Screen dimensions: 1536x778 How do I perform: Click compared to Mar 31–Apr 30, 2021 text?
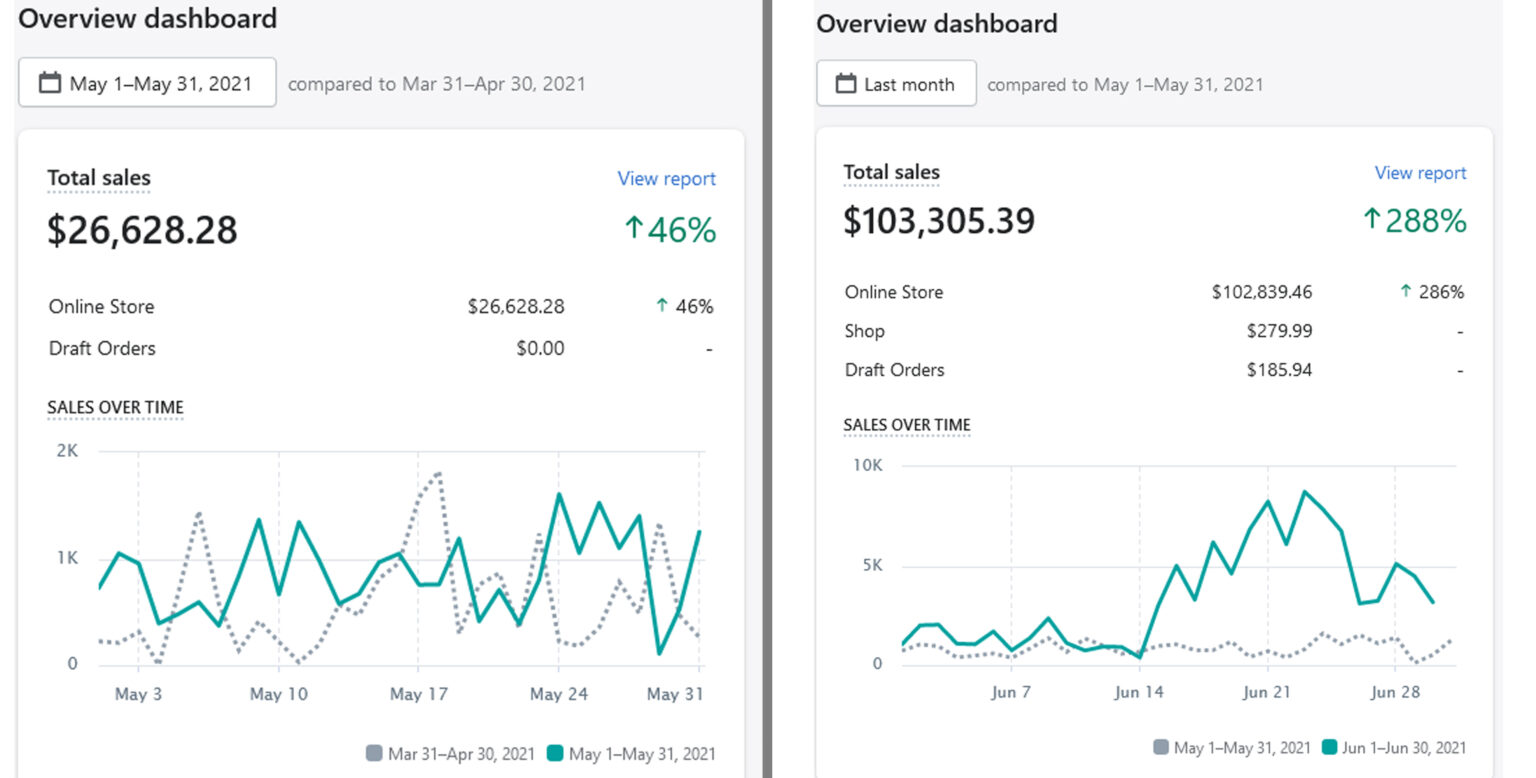[x=437, y=84]
